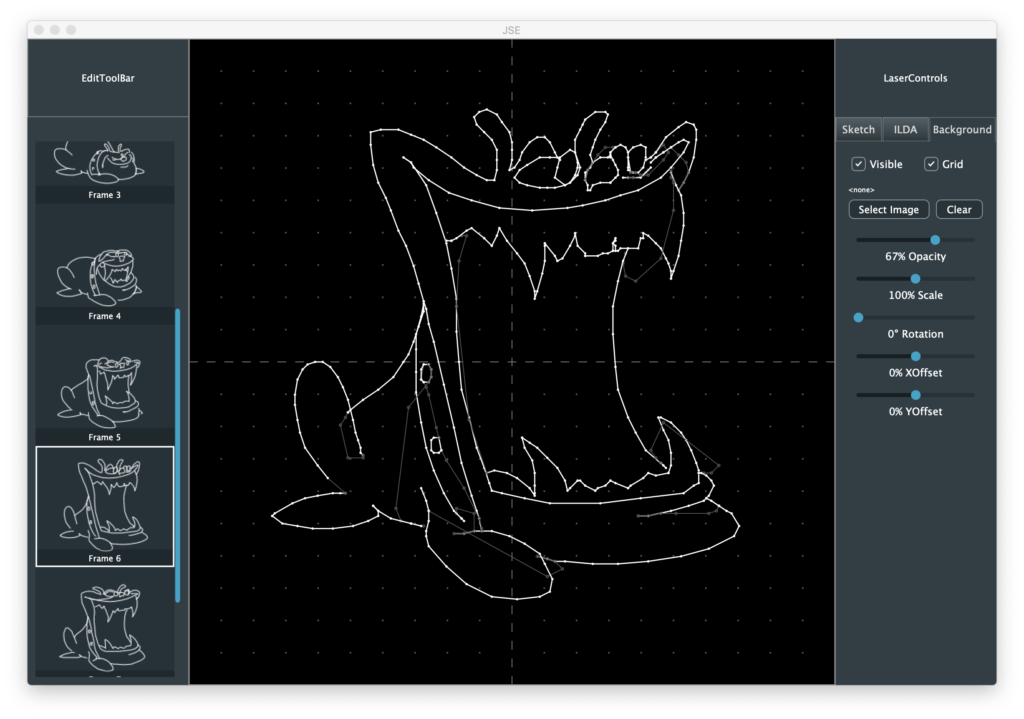Switch to the Sketch tab
The height and width of the screenshot is (719, 1024).
click(x=858, y=129)
